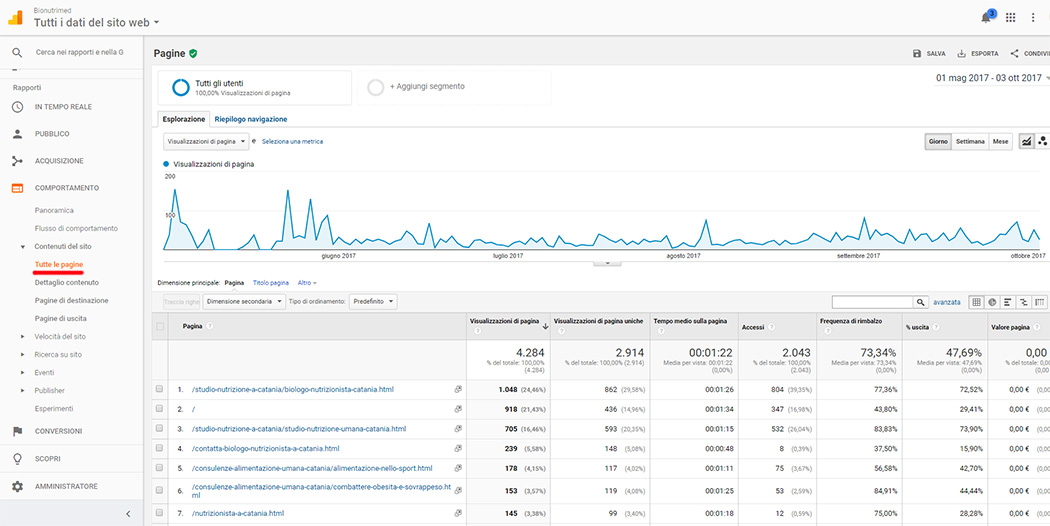This screenshot has height=526, width=1050.
Task: Select the performance bar view icon
Action: pos(1008,302)
